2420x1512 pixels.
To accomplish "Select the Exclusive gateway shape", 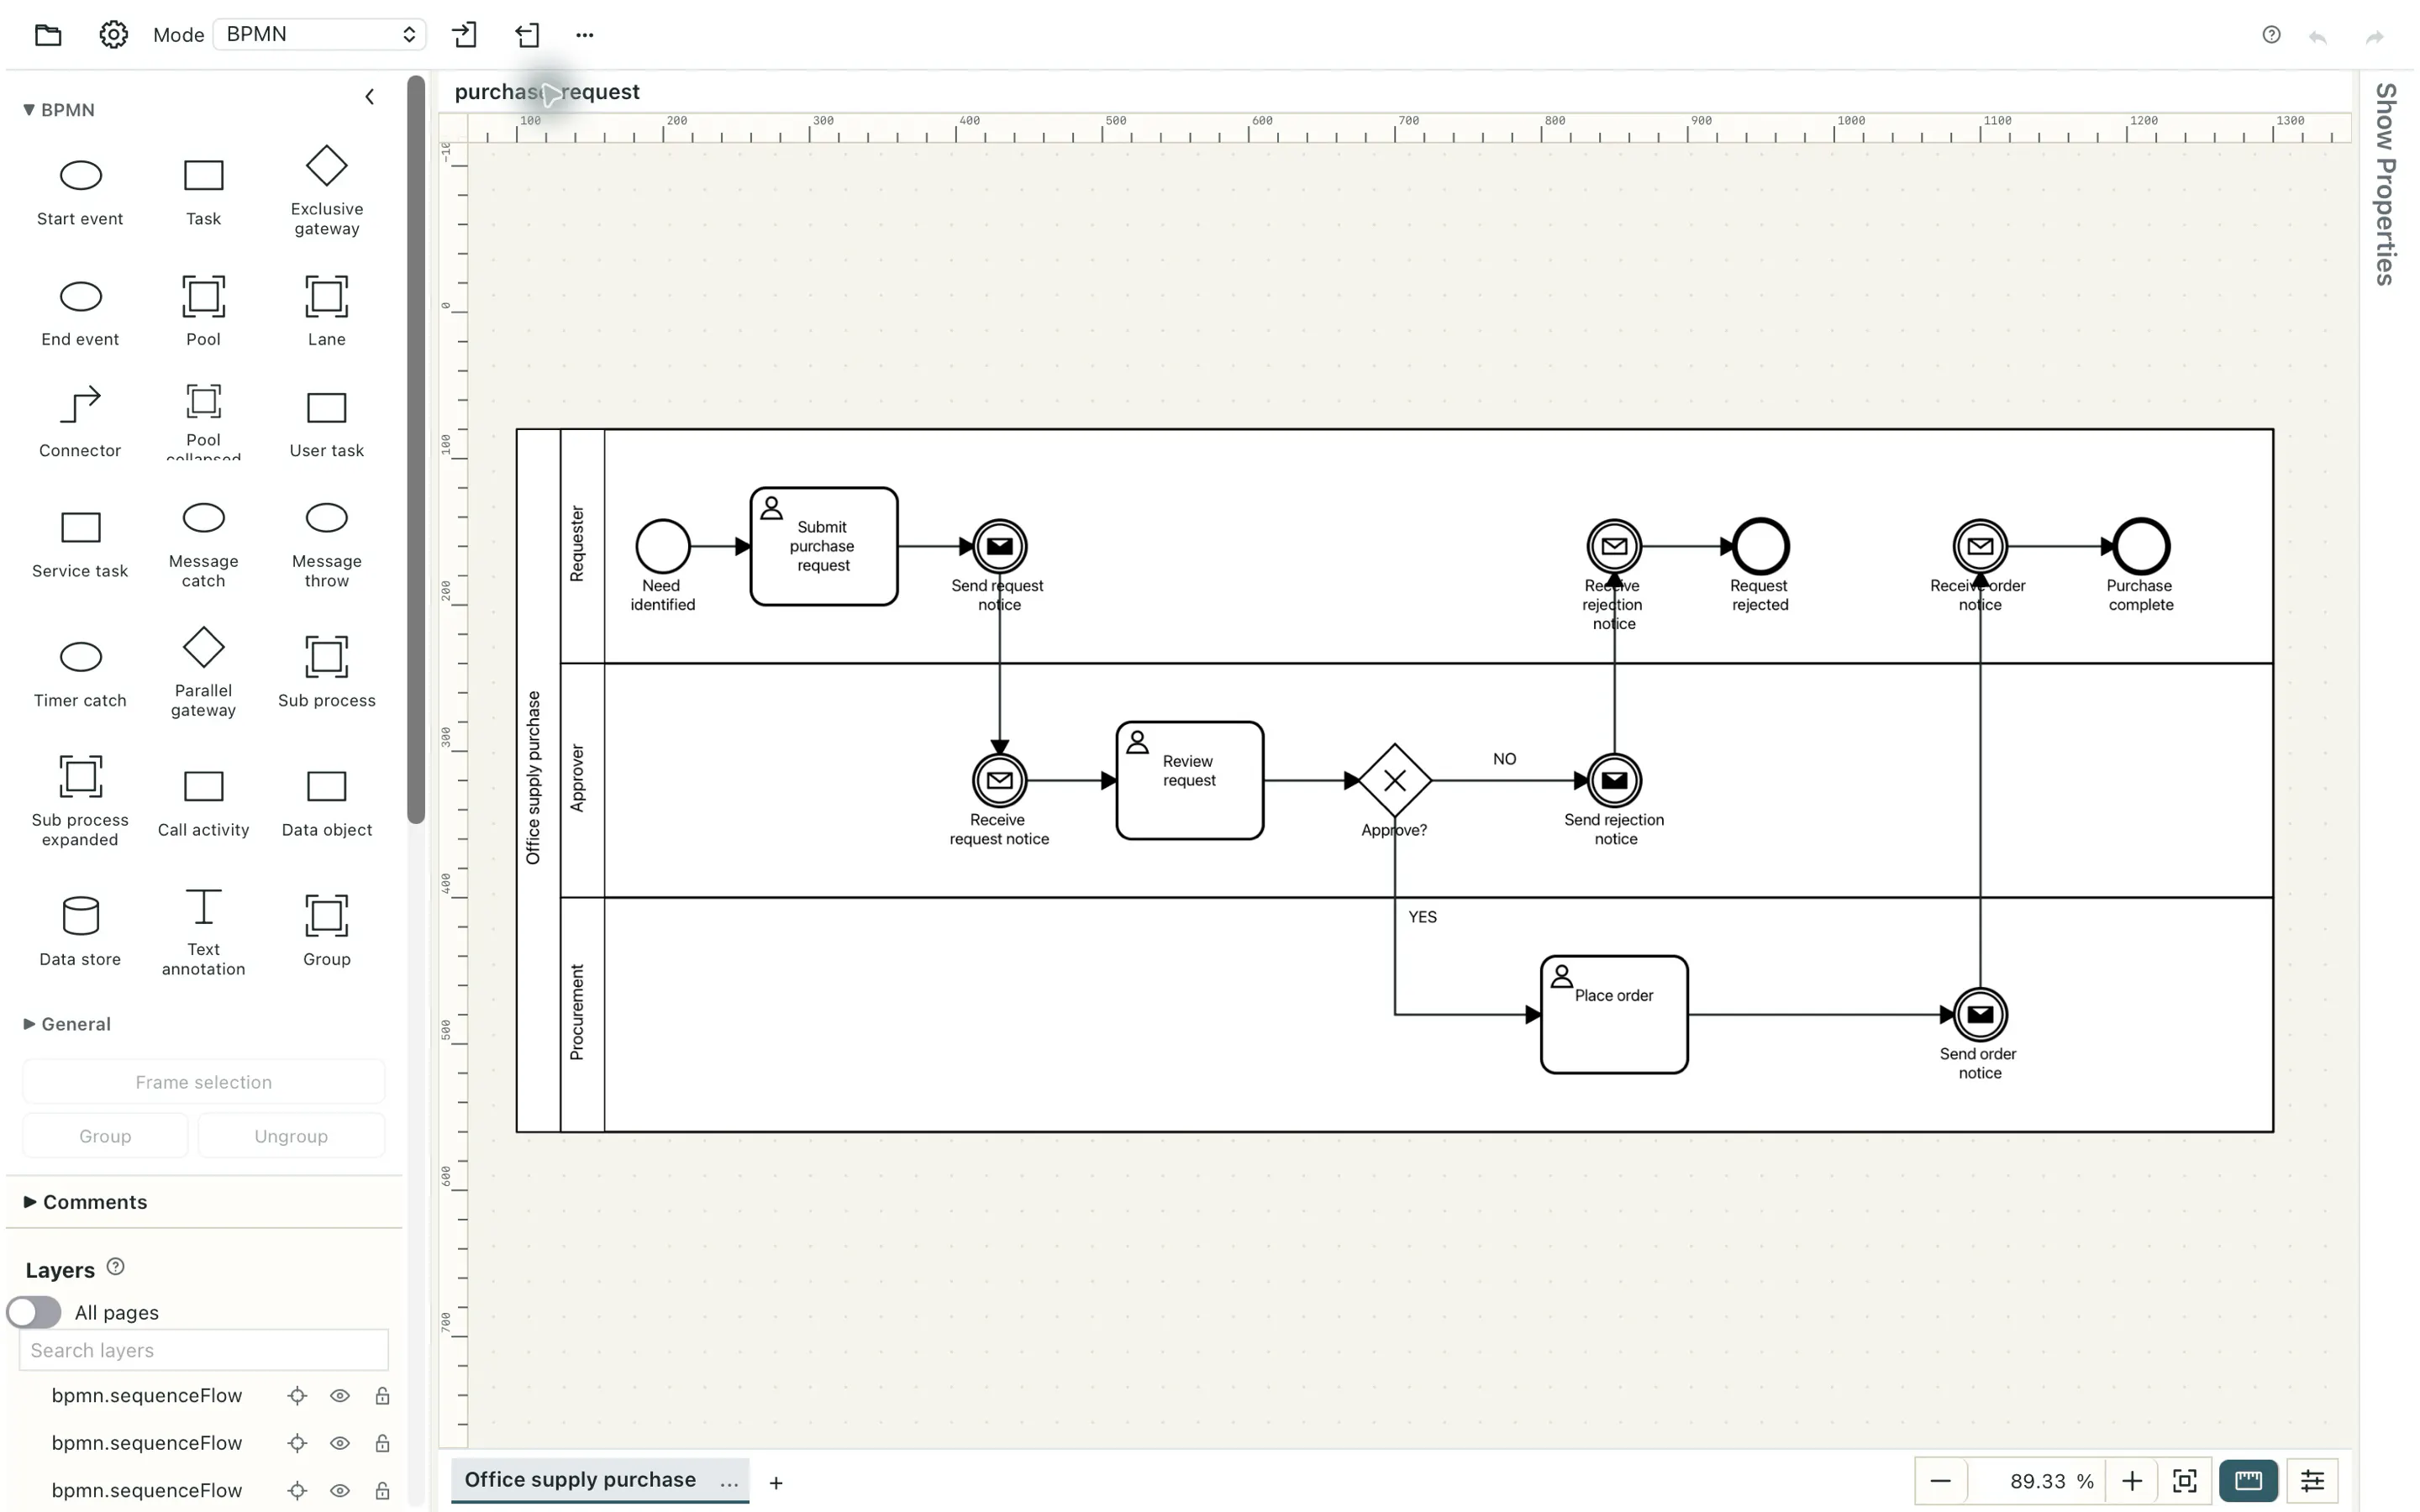I will [326, 191].
